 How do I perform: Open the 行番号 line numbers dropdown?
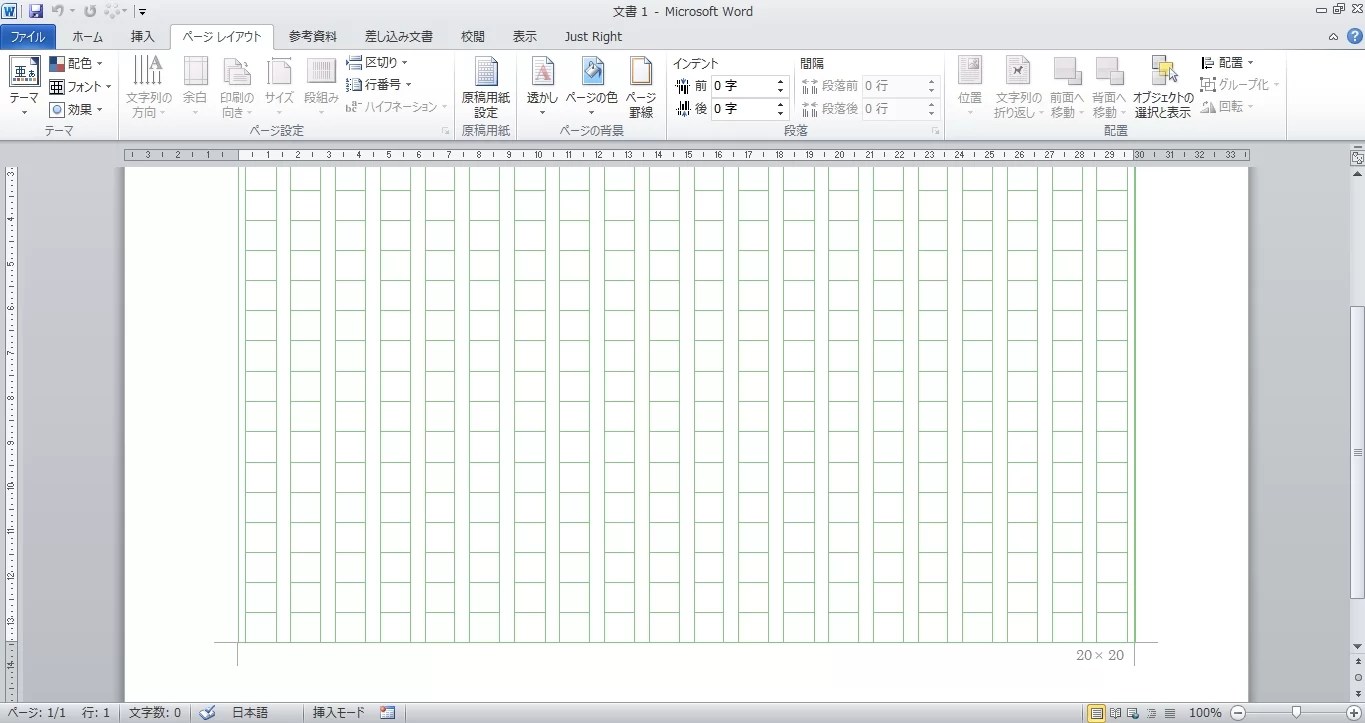(x=379, y=85)
